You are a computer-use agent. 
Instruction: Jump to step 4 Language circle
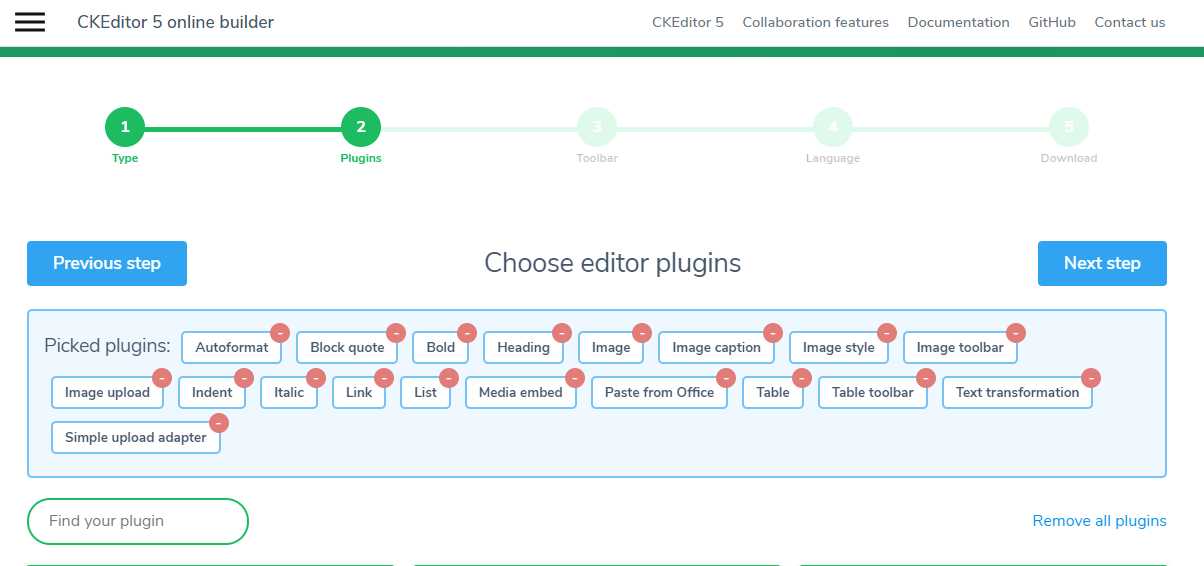pyautogui.click(x=833, y=127)
